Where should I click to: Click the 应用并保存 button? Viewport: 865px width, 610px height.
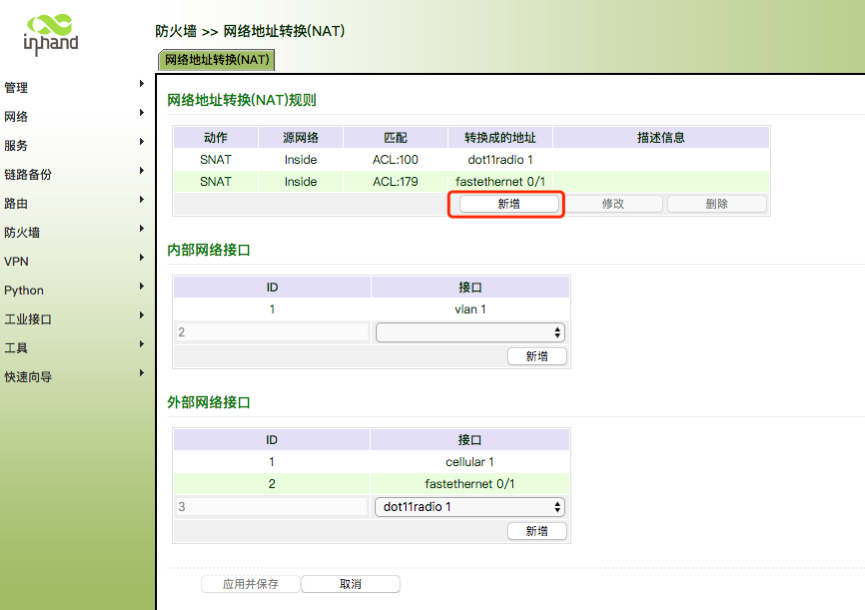click(x=250, y=584)
